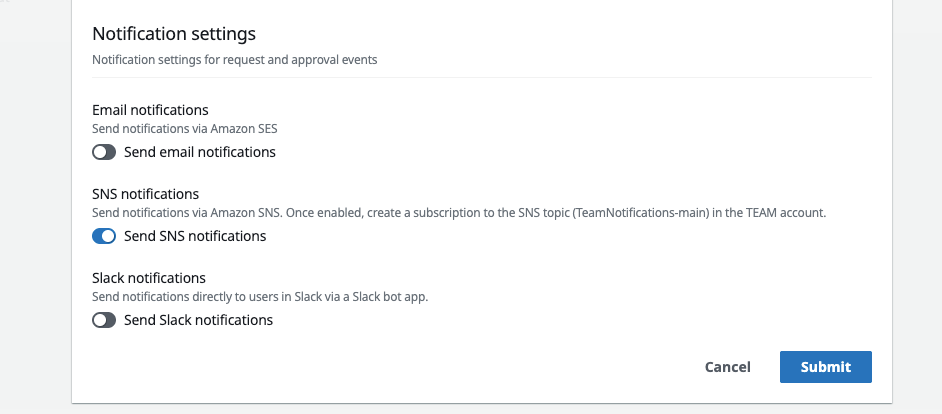Click the 'Send Slack notifications' label text
This screenshot has height=414, width=942.
point(198,321)
